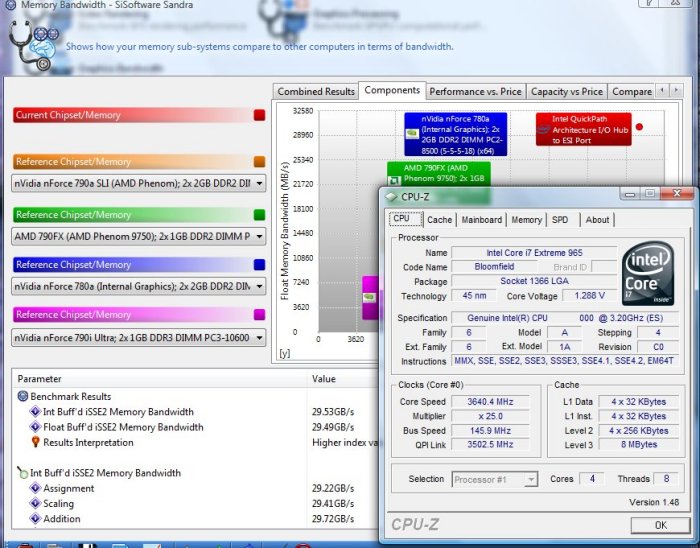Click the Level 3 8 MBytes cache field
700x548 pixels.
click(639, 444)
